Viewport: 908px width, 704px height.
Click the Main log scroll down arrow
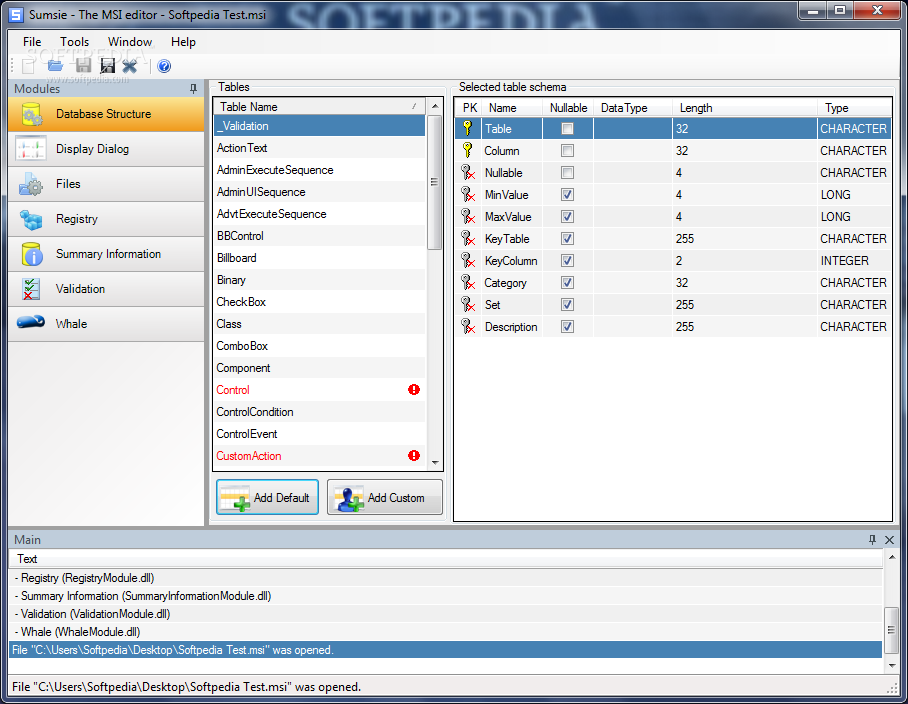pos(892,666)
